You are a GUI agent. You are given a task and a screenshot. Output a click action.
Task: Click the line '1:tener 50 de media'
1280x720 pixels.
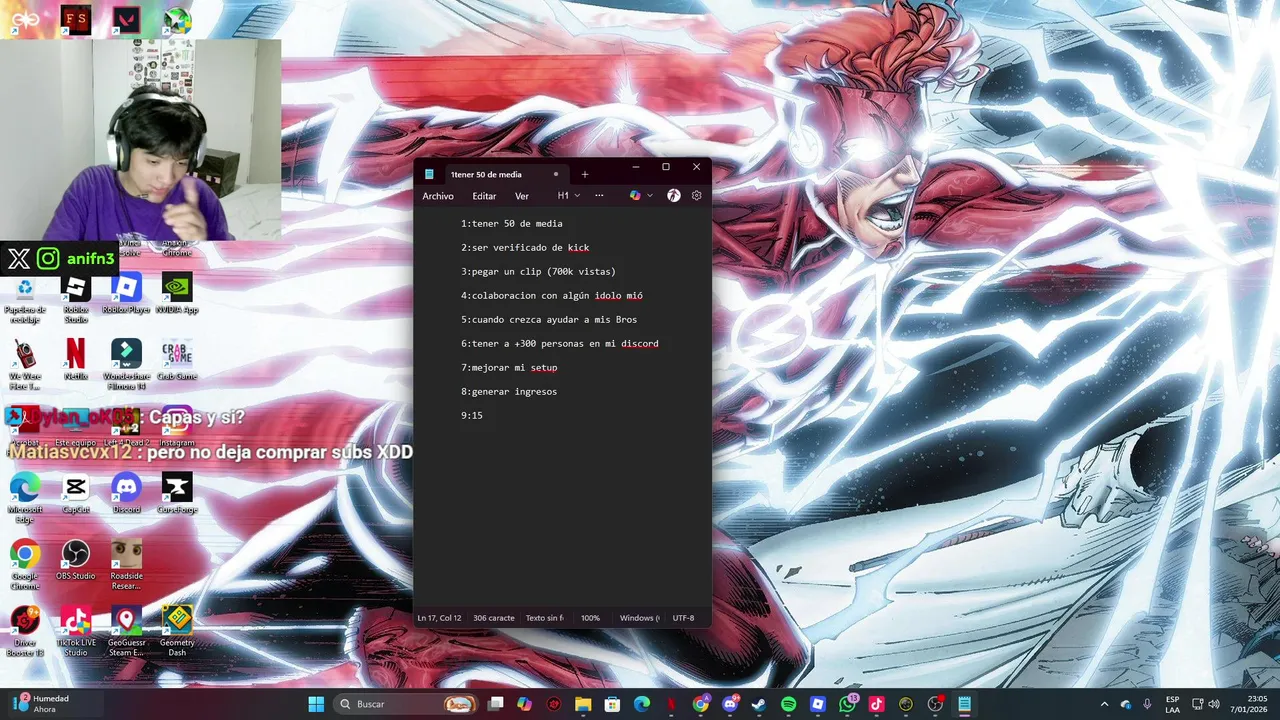pos(512,224)
